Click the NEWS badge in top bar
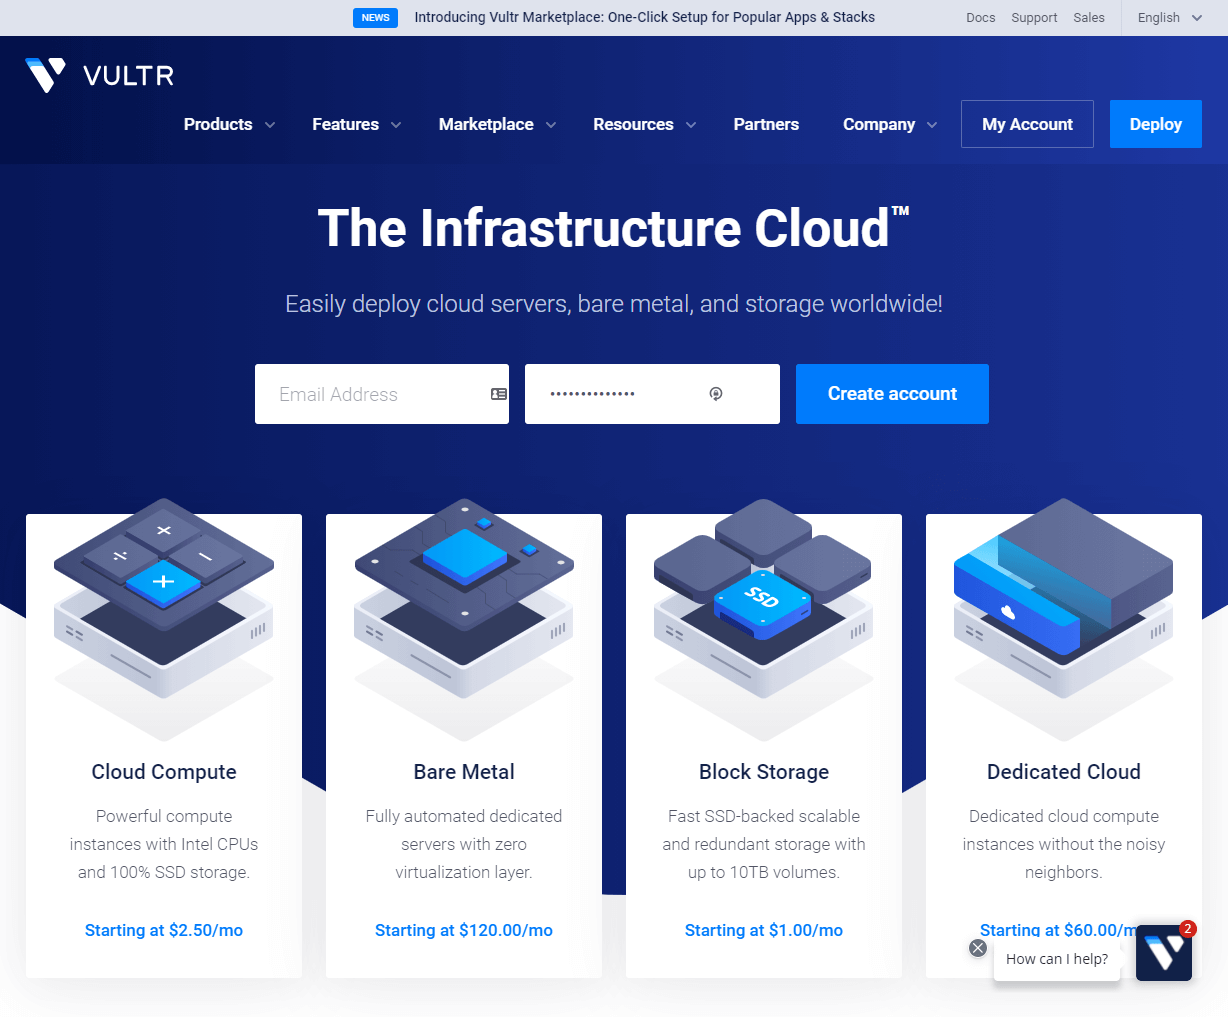Screen dimensions: 1228x1017 click(x=376, y=18)
